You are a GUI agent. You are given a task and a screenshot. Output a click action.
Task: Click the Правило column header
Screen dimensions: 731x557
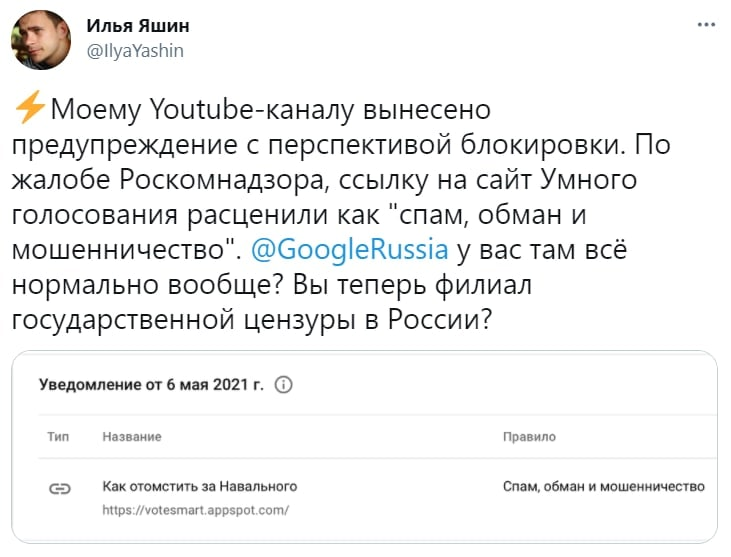[529, 437]
